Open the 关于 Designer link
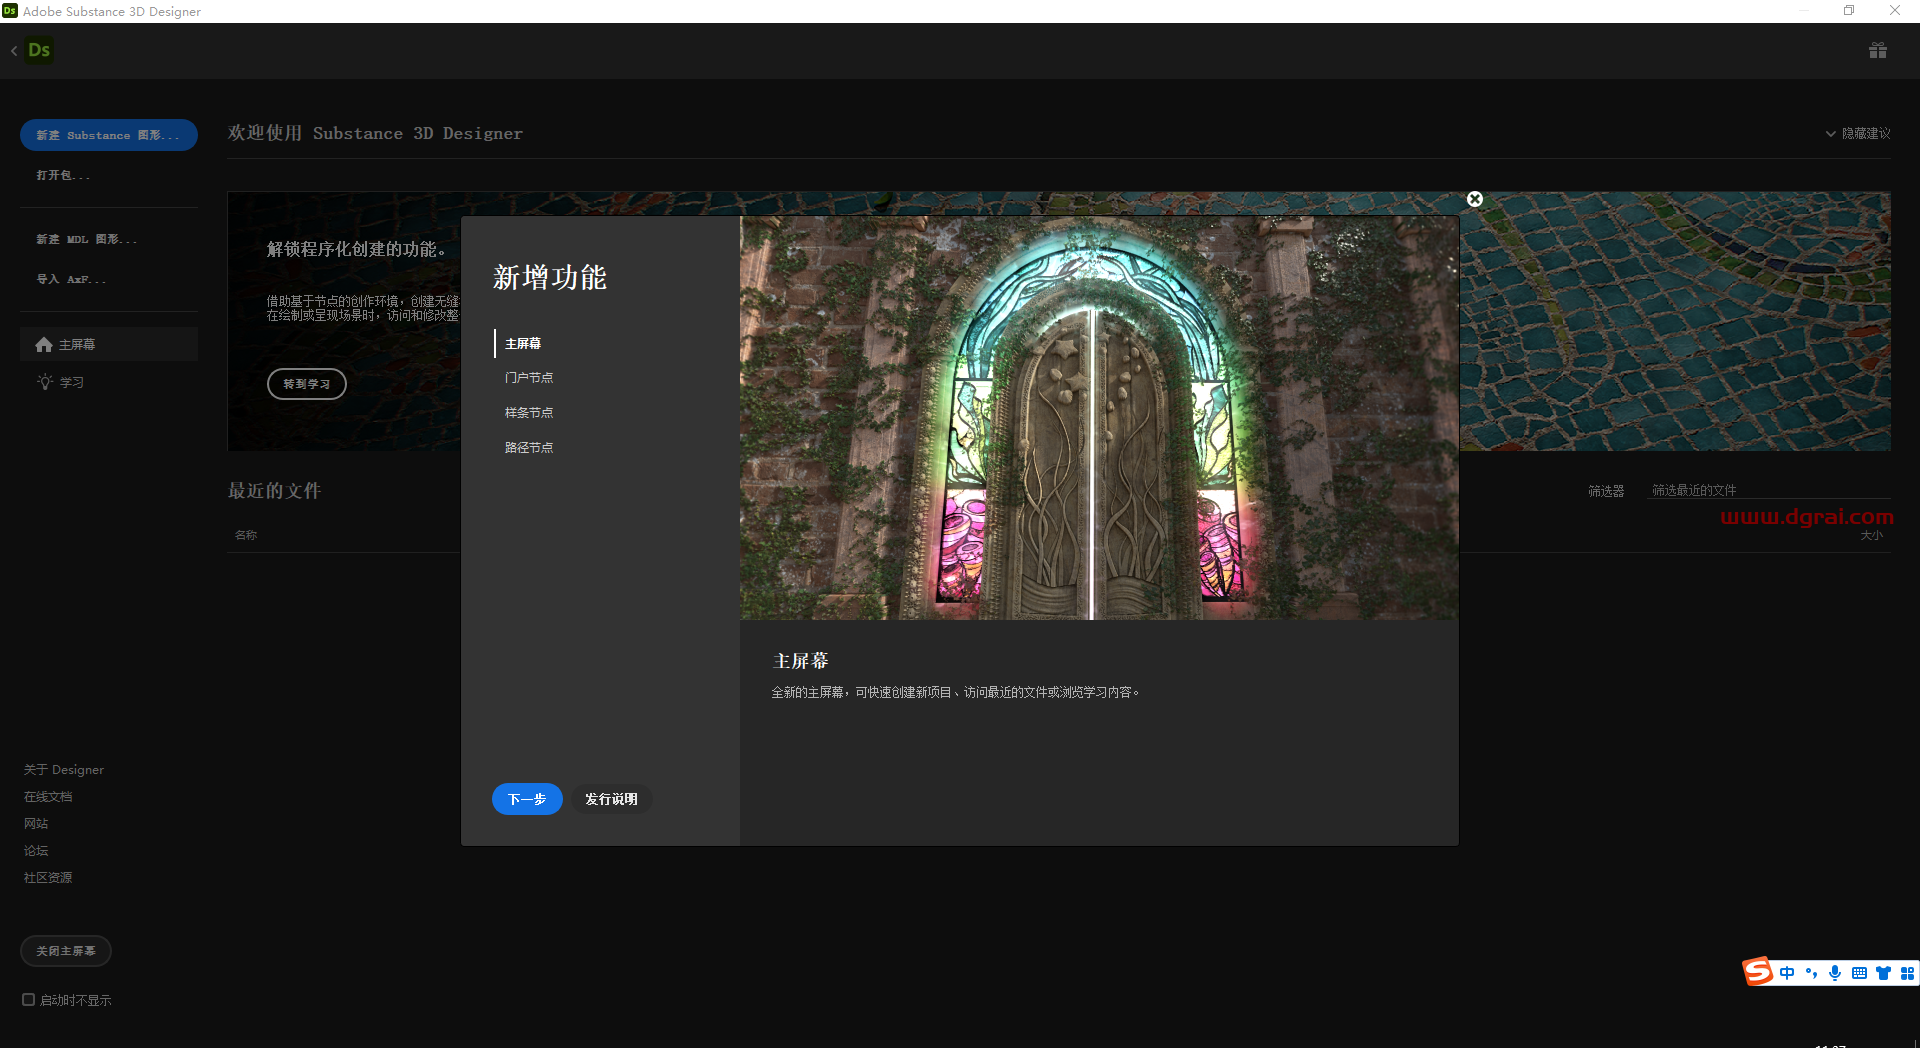1920x1048 pixels. [x=64, y=769]
